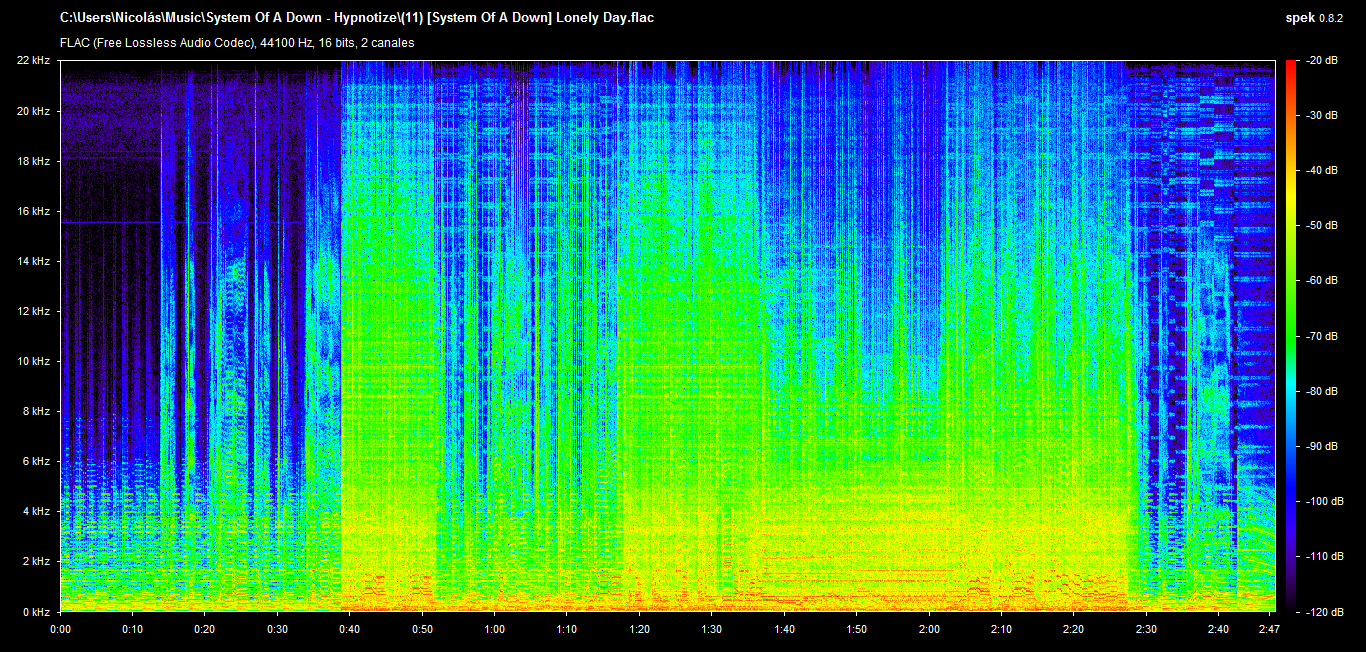Image resolution: width=1366 pixels, height=652 pixels.
Task: Click the spek 0.8.2 version label
Action: (1314, 18)
